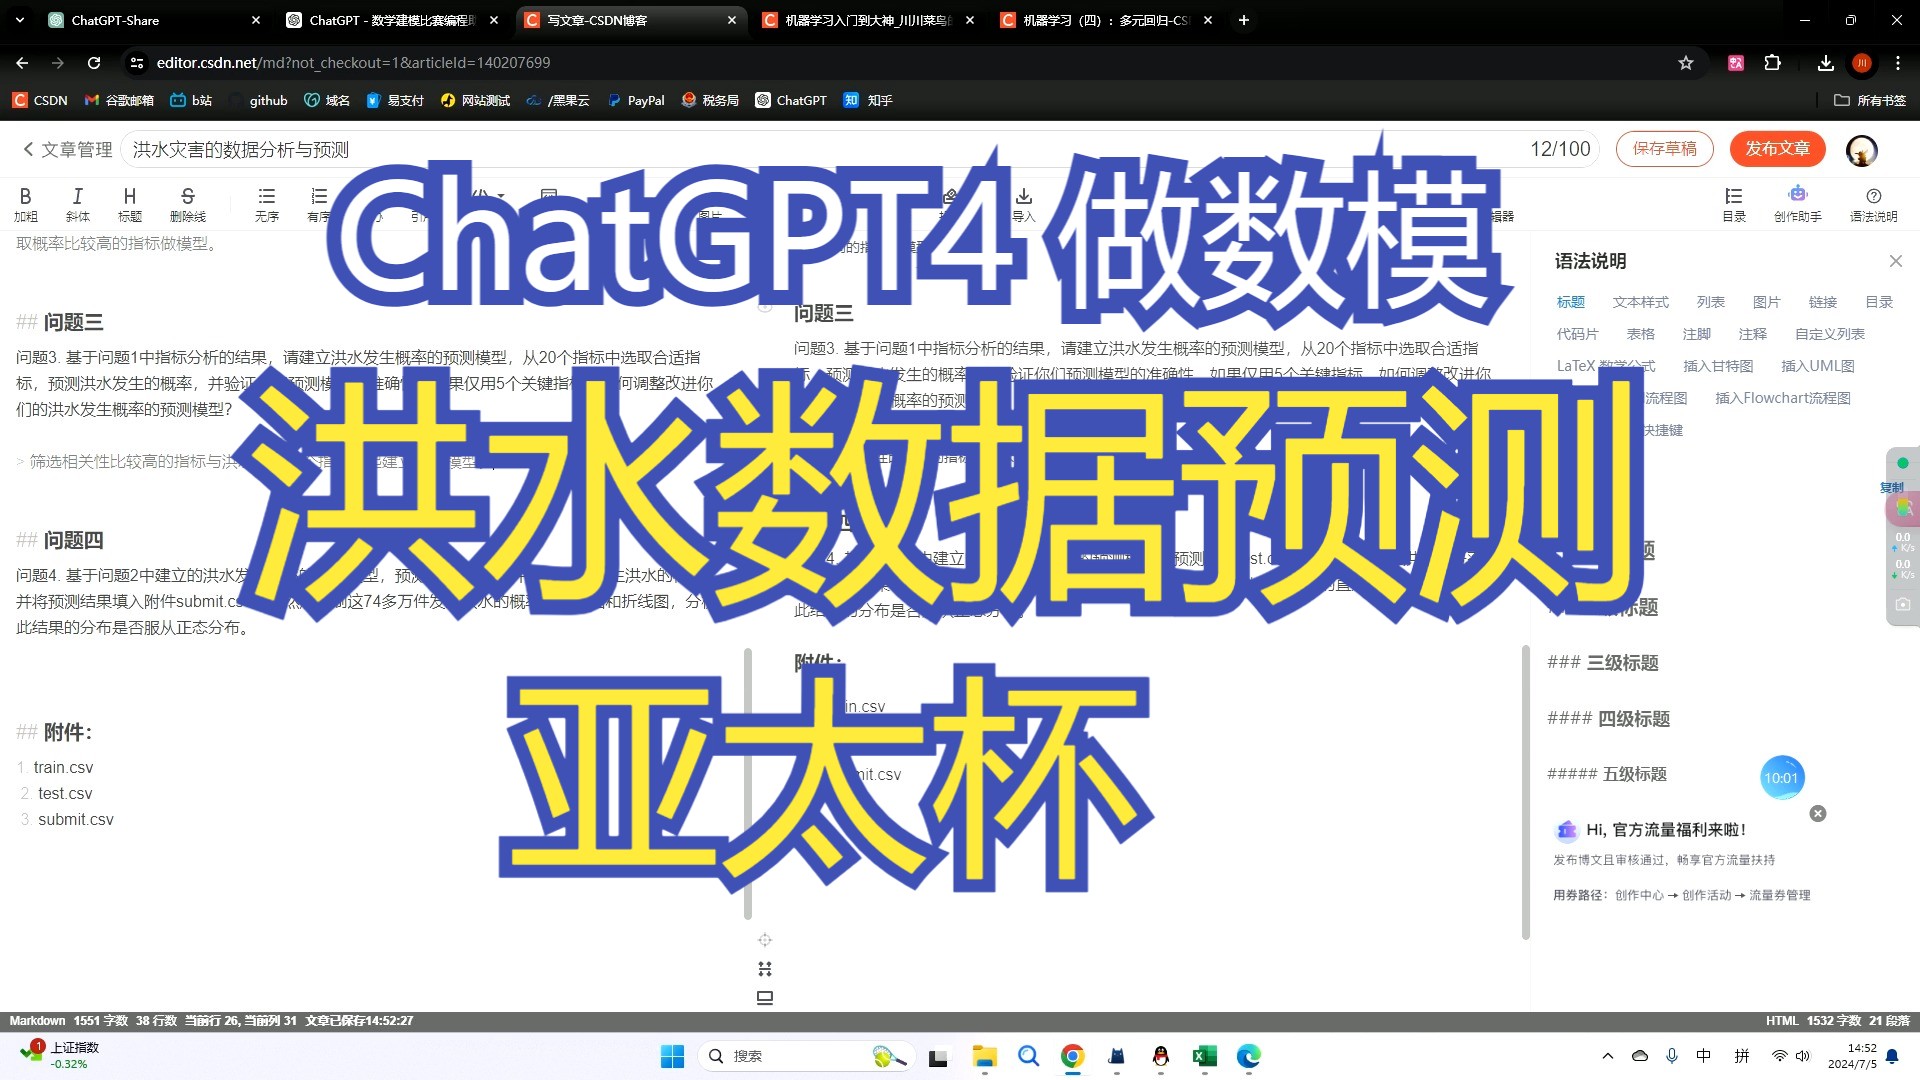This screenshot has height=1080, width=1920.
Task: Insert an unordered list (无序)
Action: click(x=266, y=203)
